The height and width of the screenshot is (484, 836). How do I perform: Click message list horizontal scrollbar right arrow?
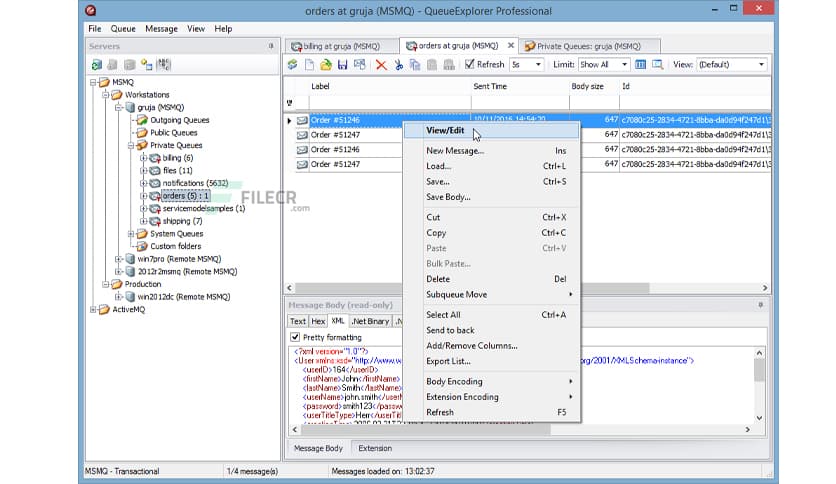point(765,288)
